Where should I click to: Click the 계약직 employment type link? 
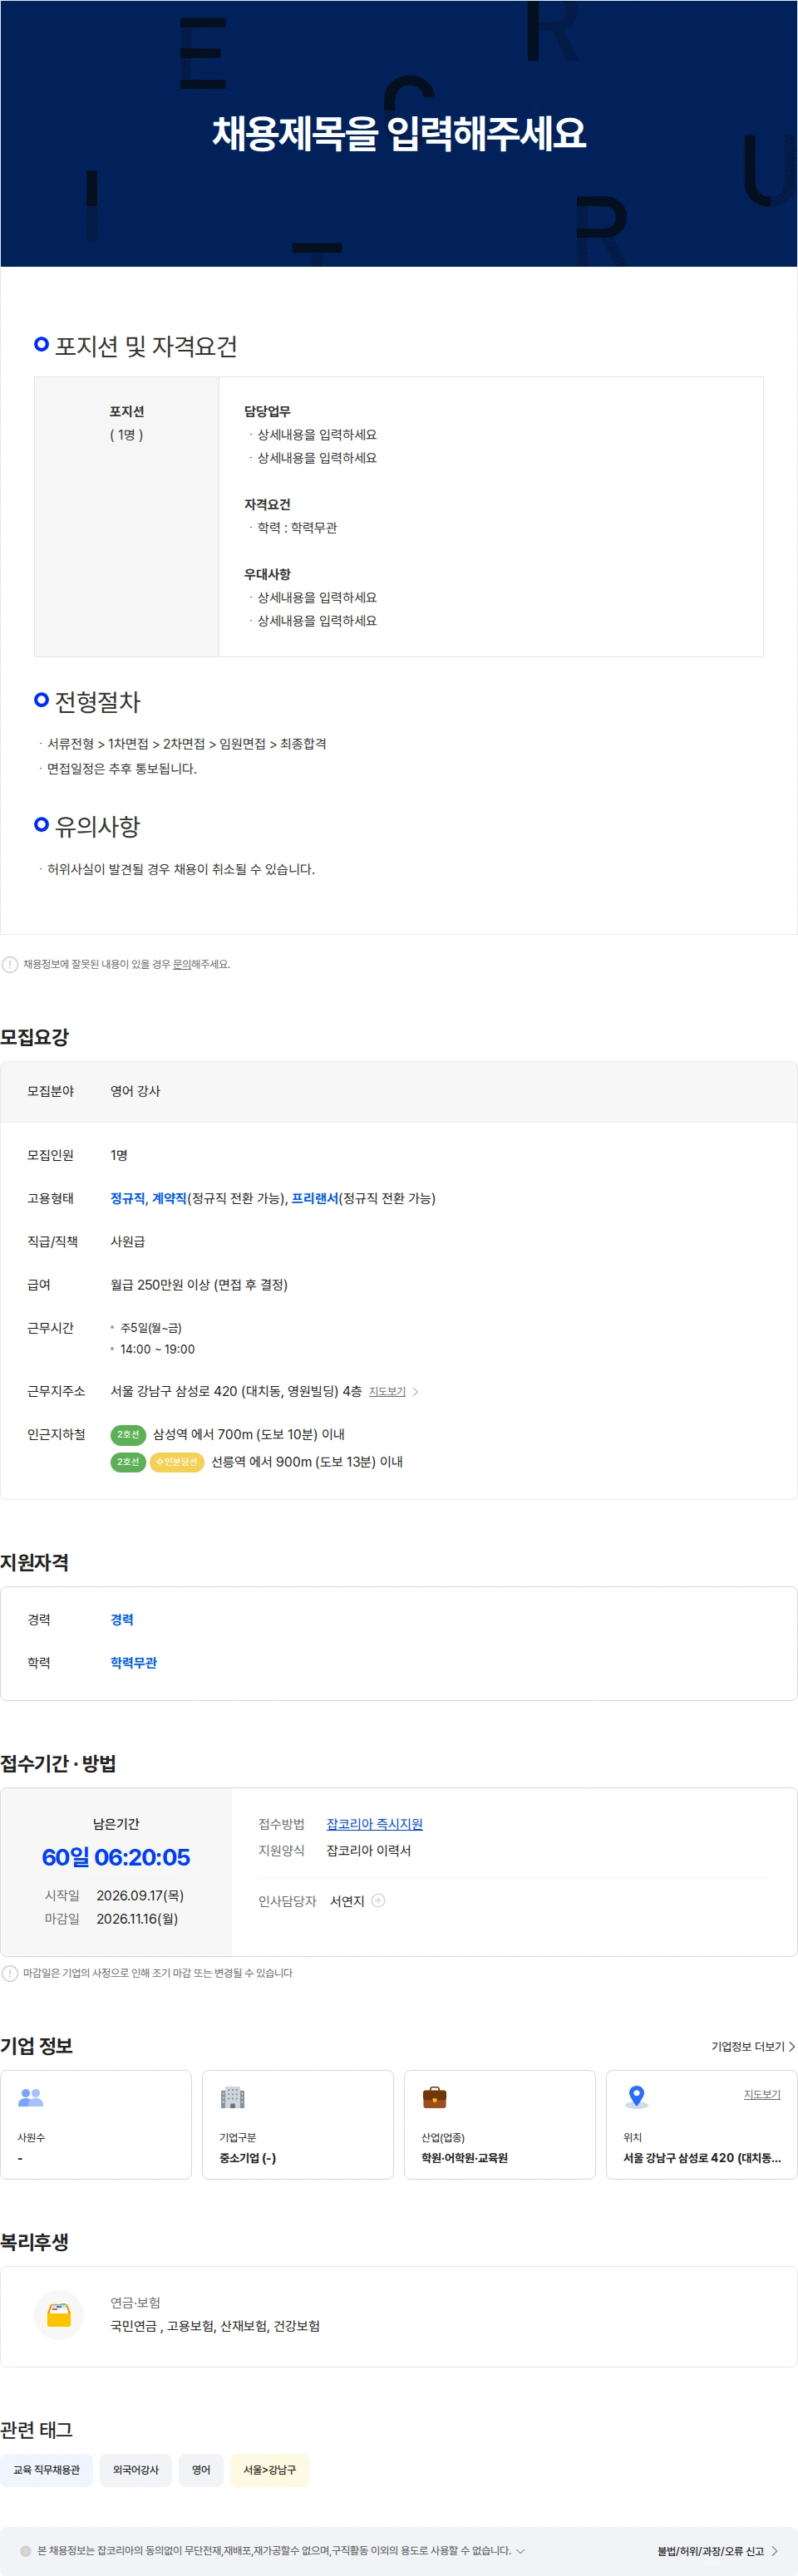coord(169,1198)
